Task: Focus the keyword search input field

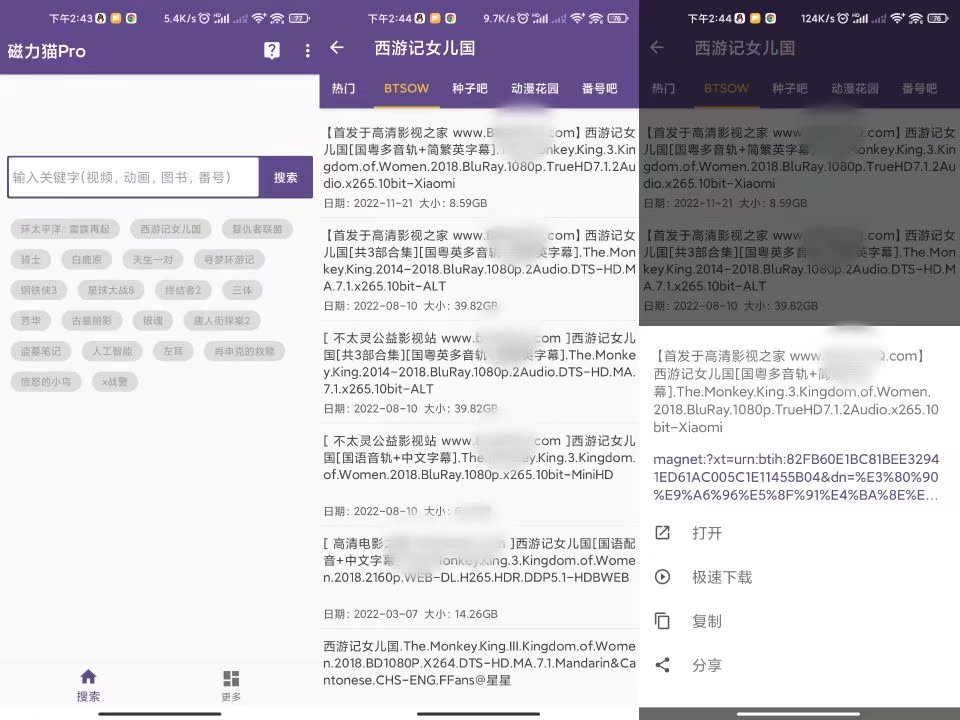Action: click(x=133, y=177)
